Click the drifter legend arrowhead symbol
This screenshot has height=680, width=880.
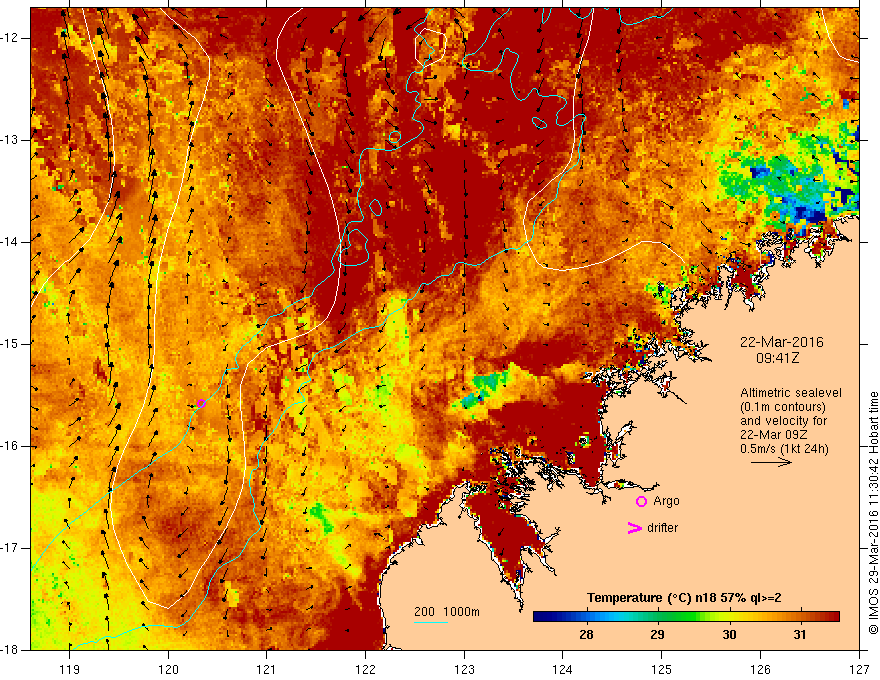(634, 528)
